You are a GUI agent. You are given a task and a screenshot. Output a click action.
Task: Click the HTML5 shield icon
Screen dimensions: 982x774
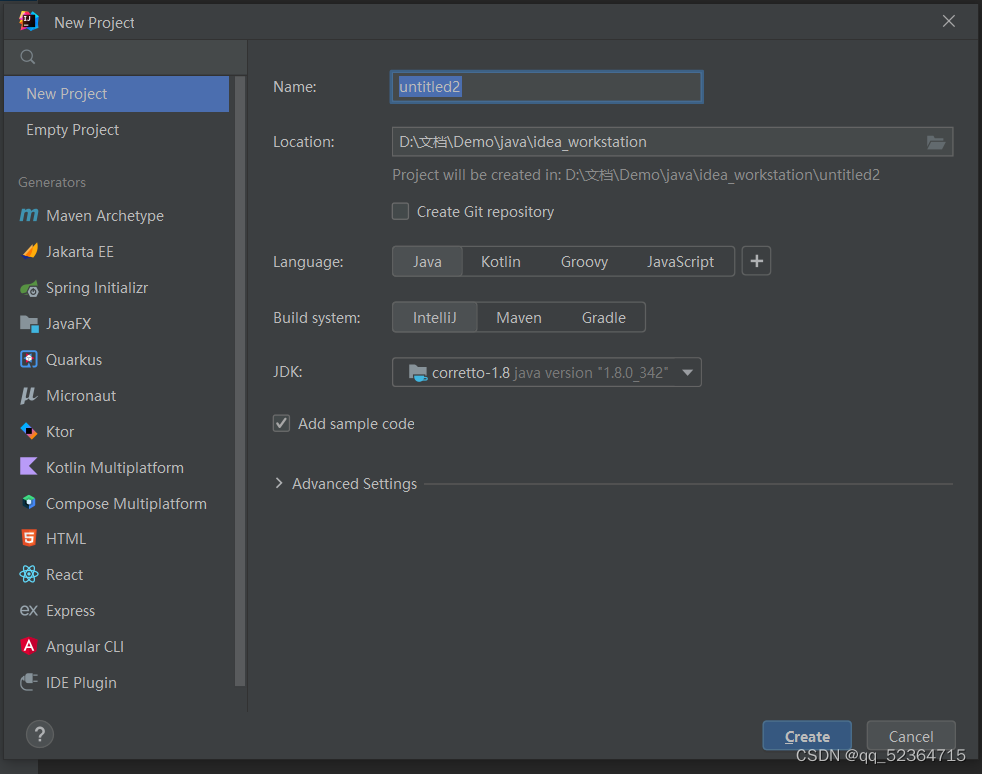point(29,538)
